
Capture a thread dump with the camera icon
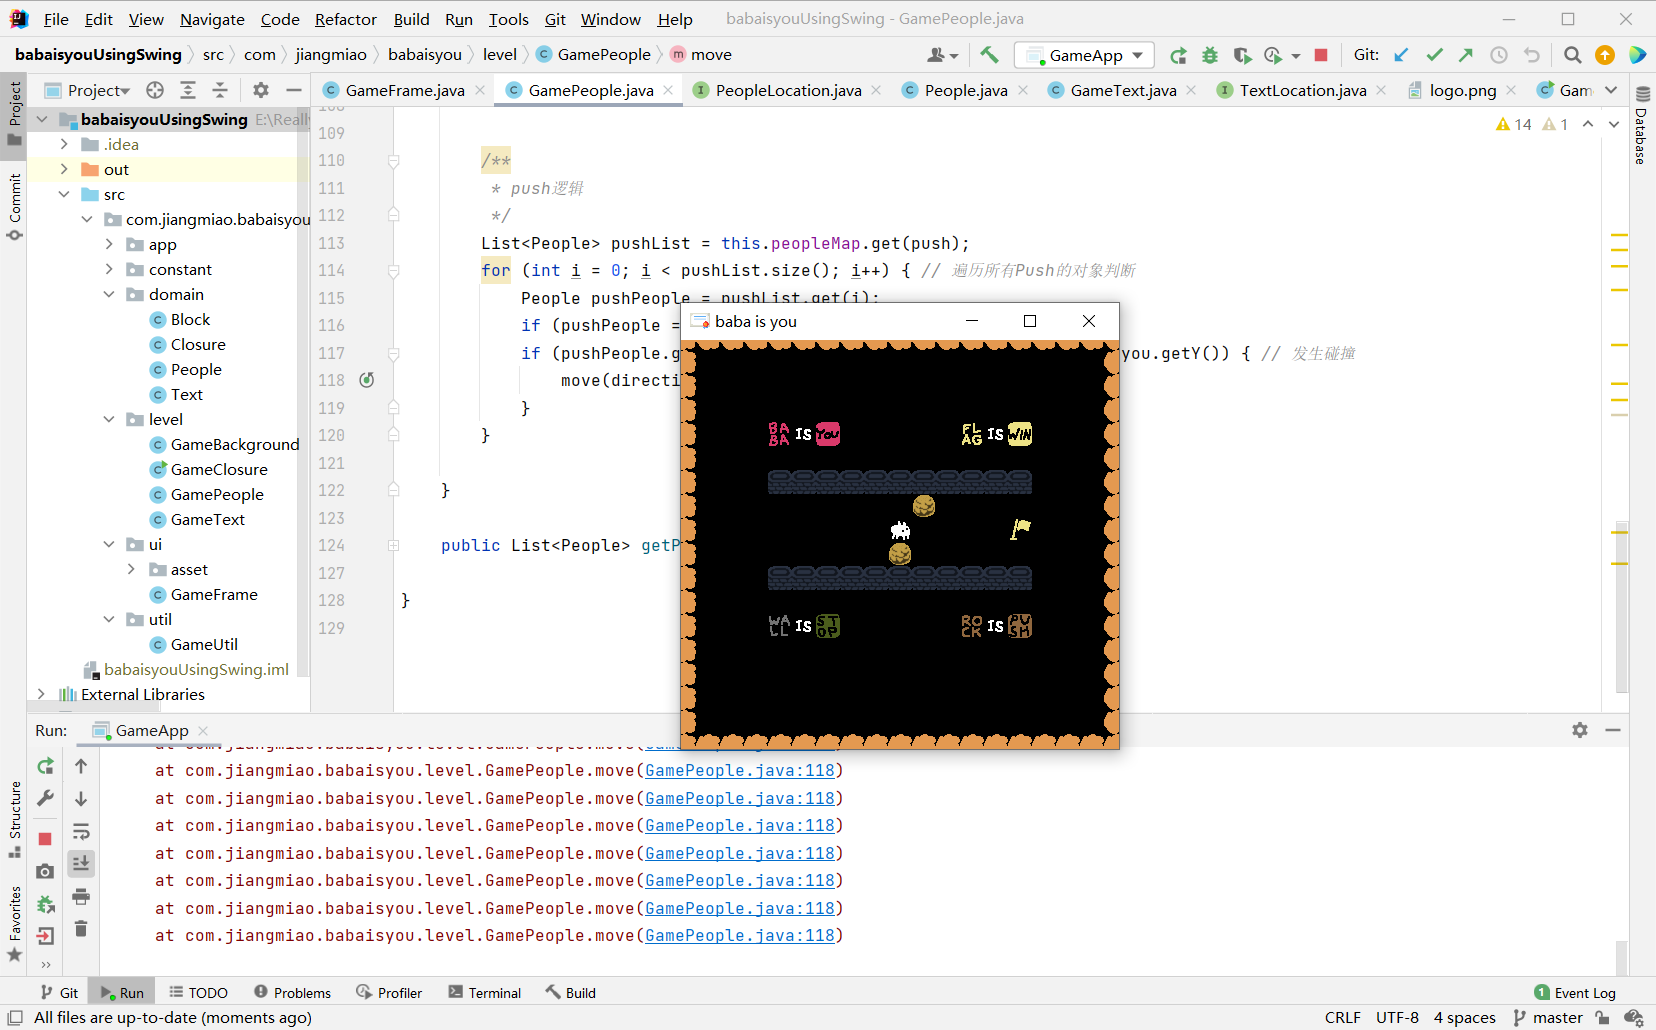(44, 871)
